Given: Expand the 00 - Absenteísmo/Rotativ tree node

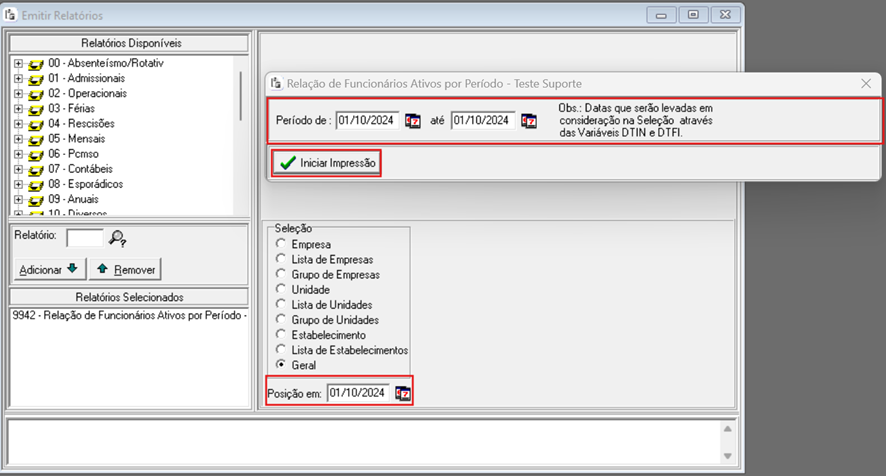Looking at the screenshot, I should 18,64.
